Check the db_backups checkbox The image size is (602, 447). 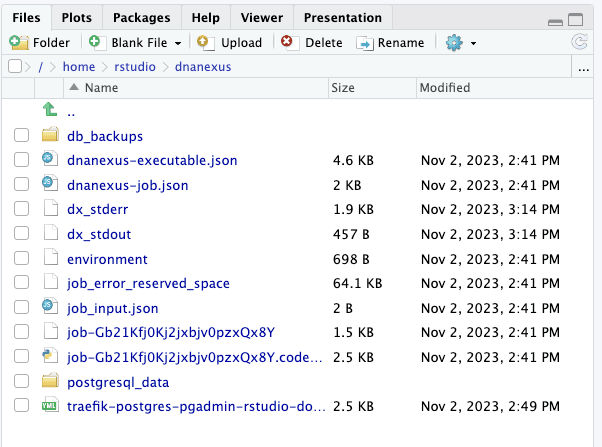(x=22, y=135)
